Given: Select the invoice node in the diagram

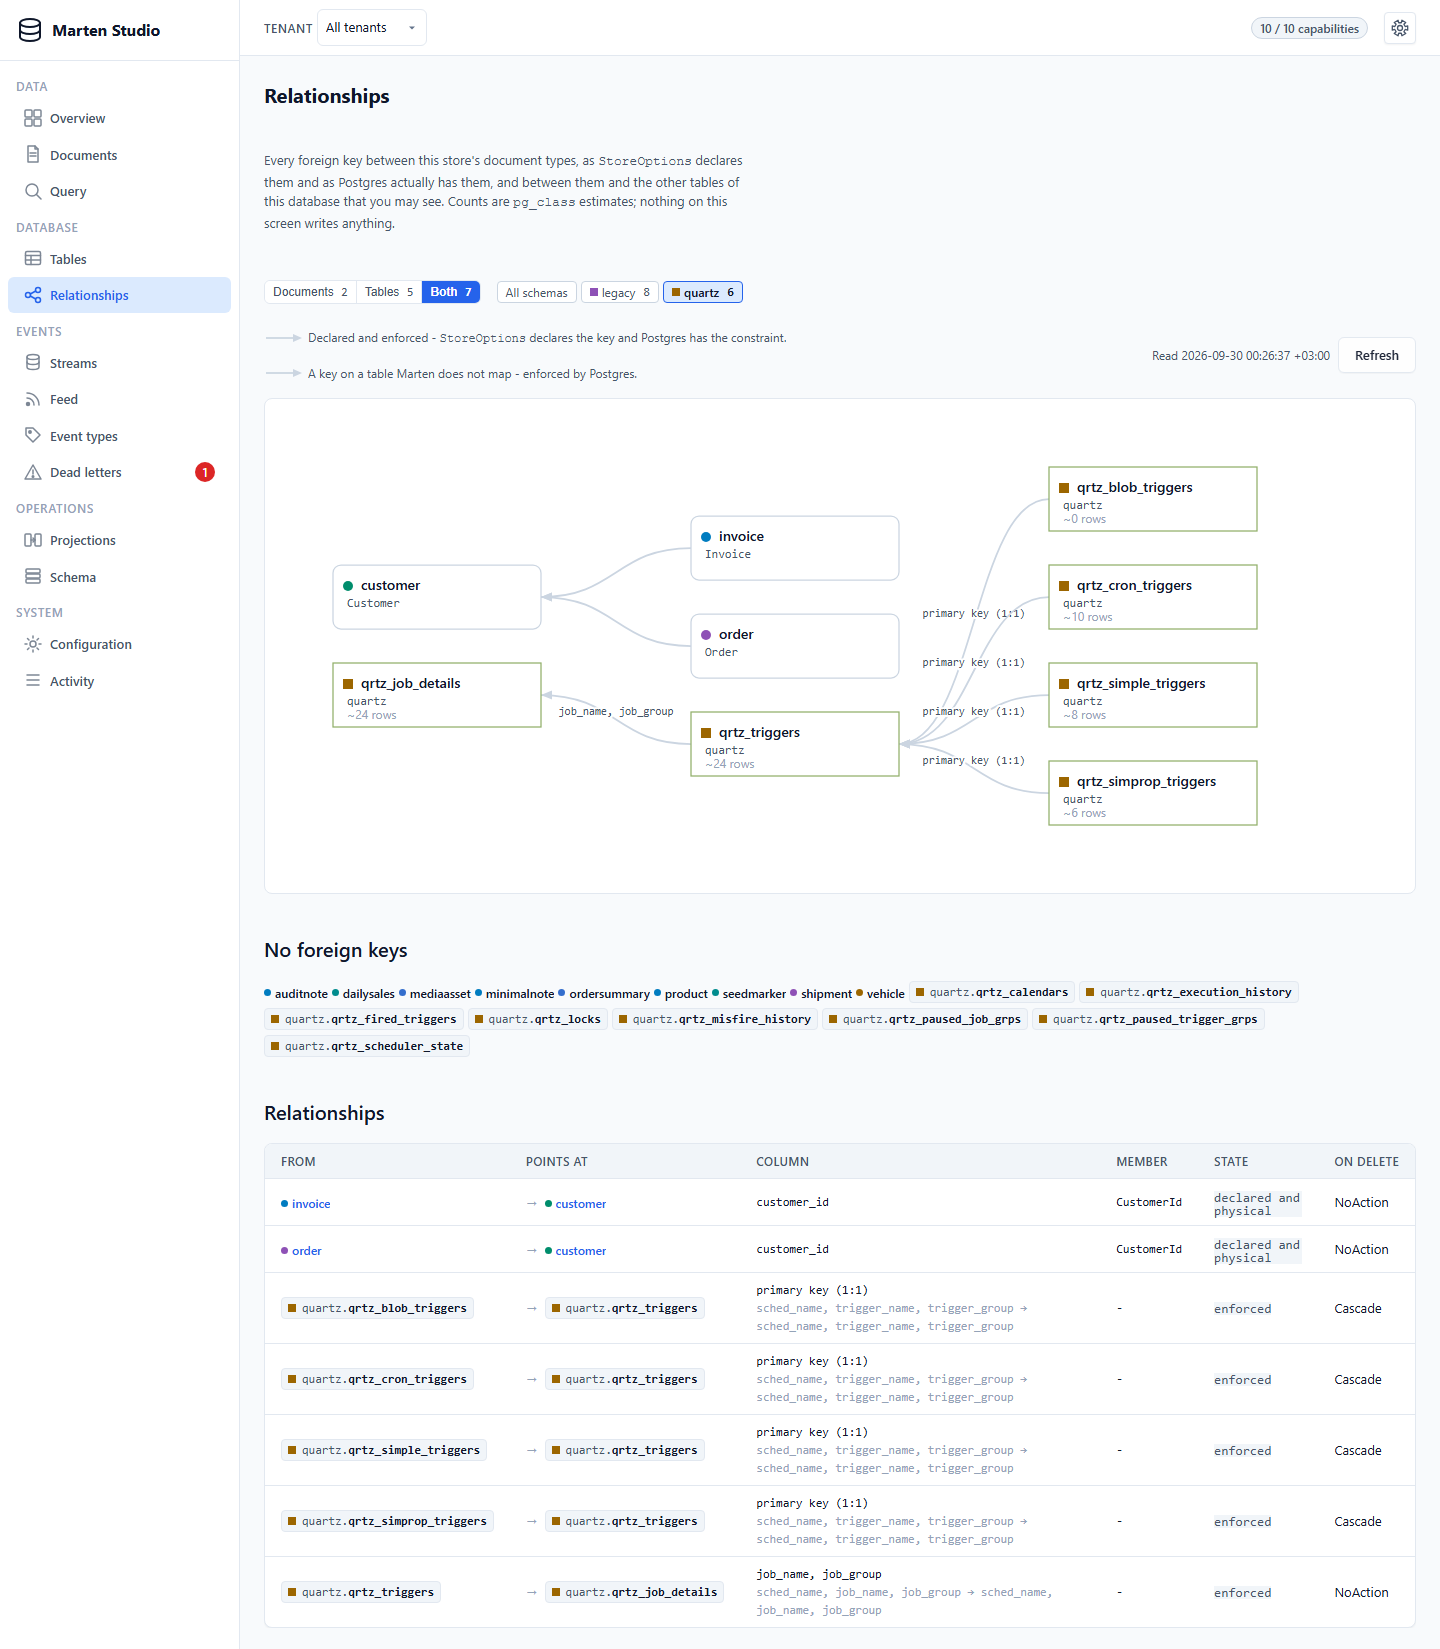Looking at the screenshot, I should point(795,548).
